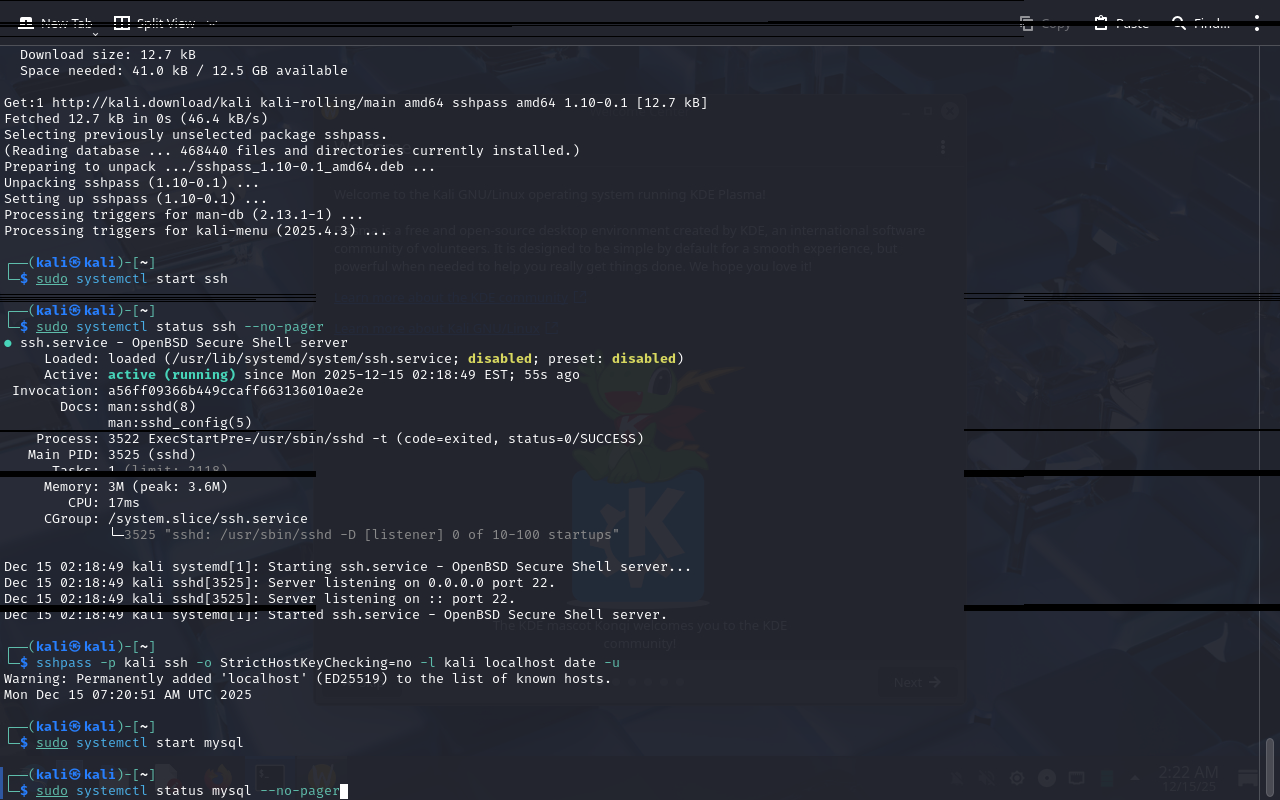Click the taskbar clock showing 2:22 AM
Screen dimensions: 1280x800
click(1188, 777)
